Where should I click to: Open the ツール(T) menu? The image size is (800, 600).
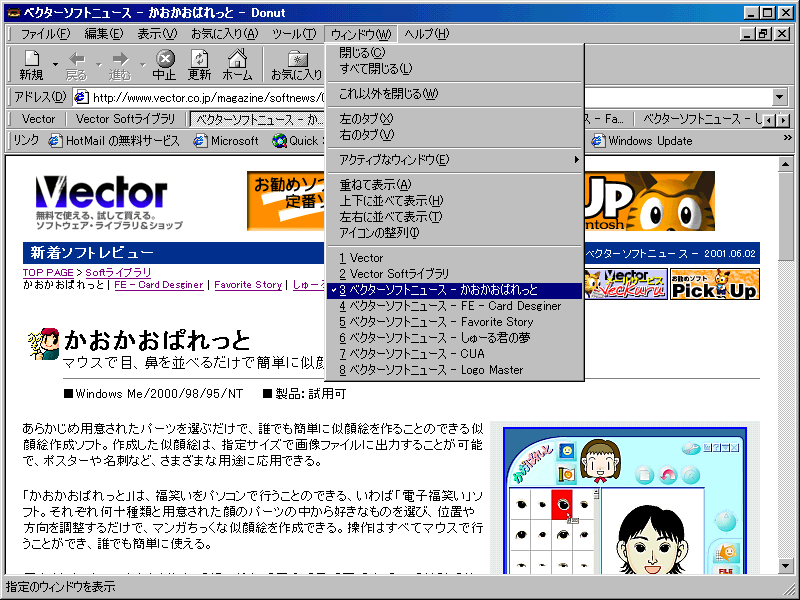tap(294, 34)
